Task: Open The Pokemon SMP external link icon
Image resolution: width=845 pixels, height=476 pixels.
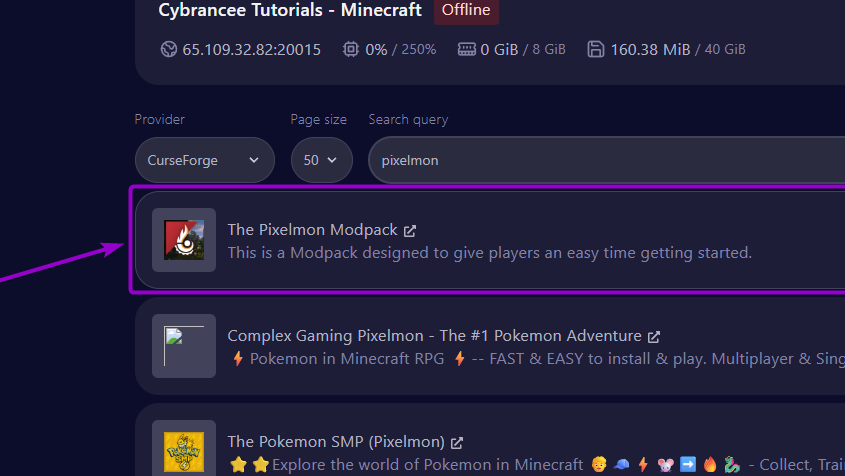Action: (457, 443)
